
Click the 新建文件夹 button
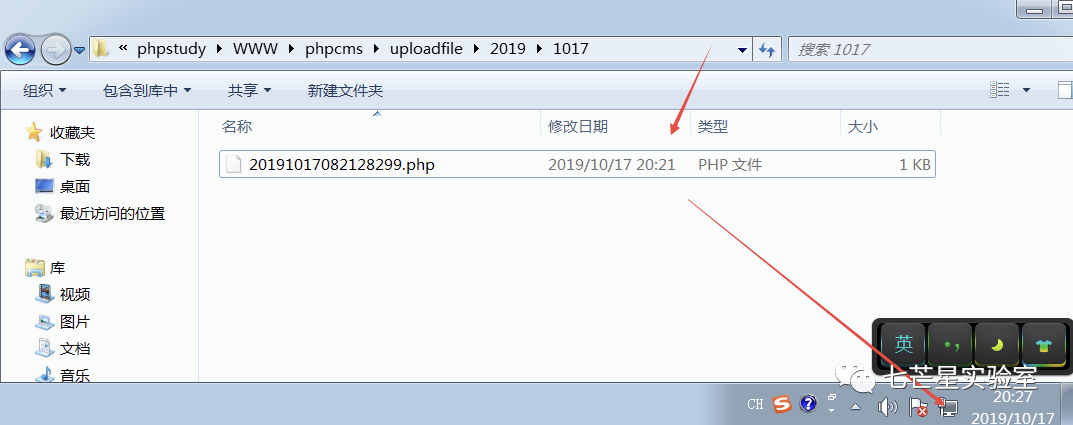345,90
